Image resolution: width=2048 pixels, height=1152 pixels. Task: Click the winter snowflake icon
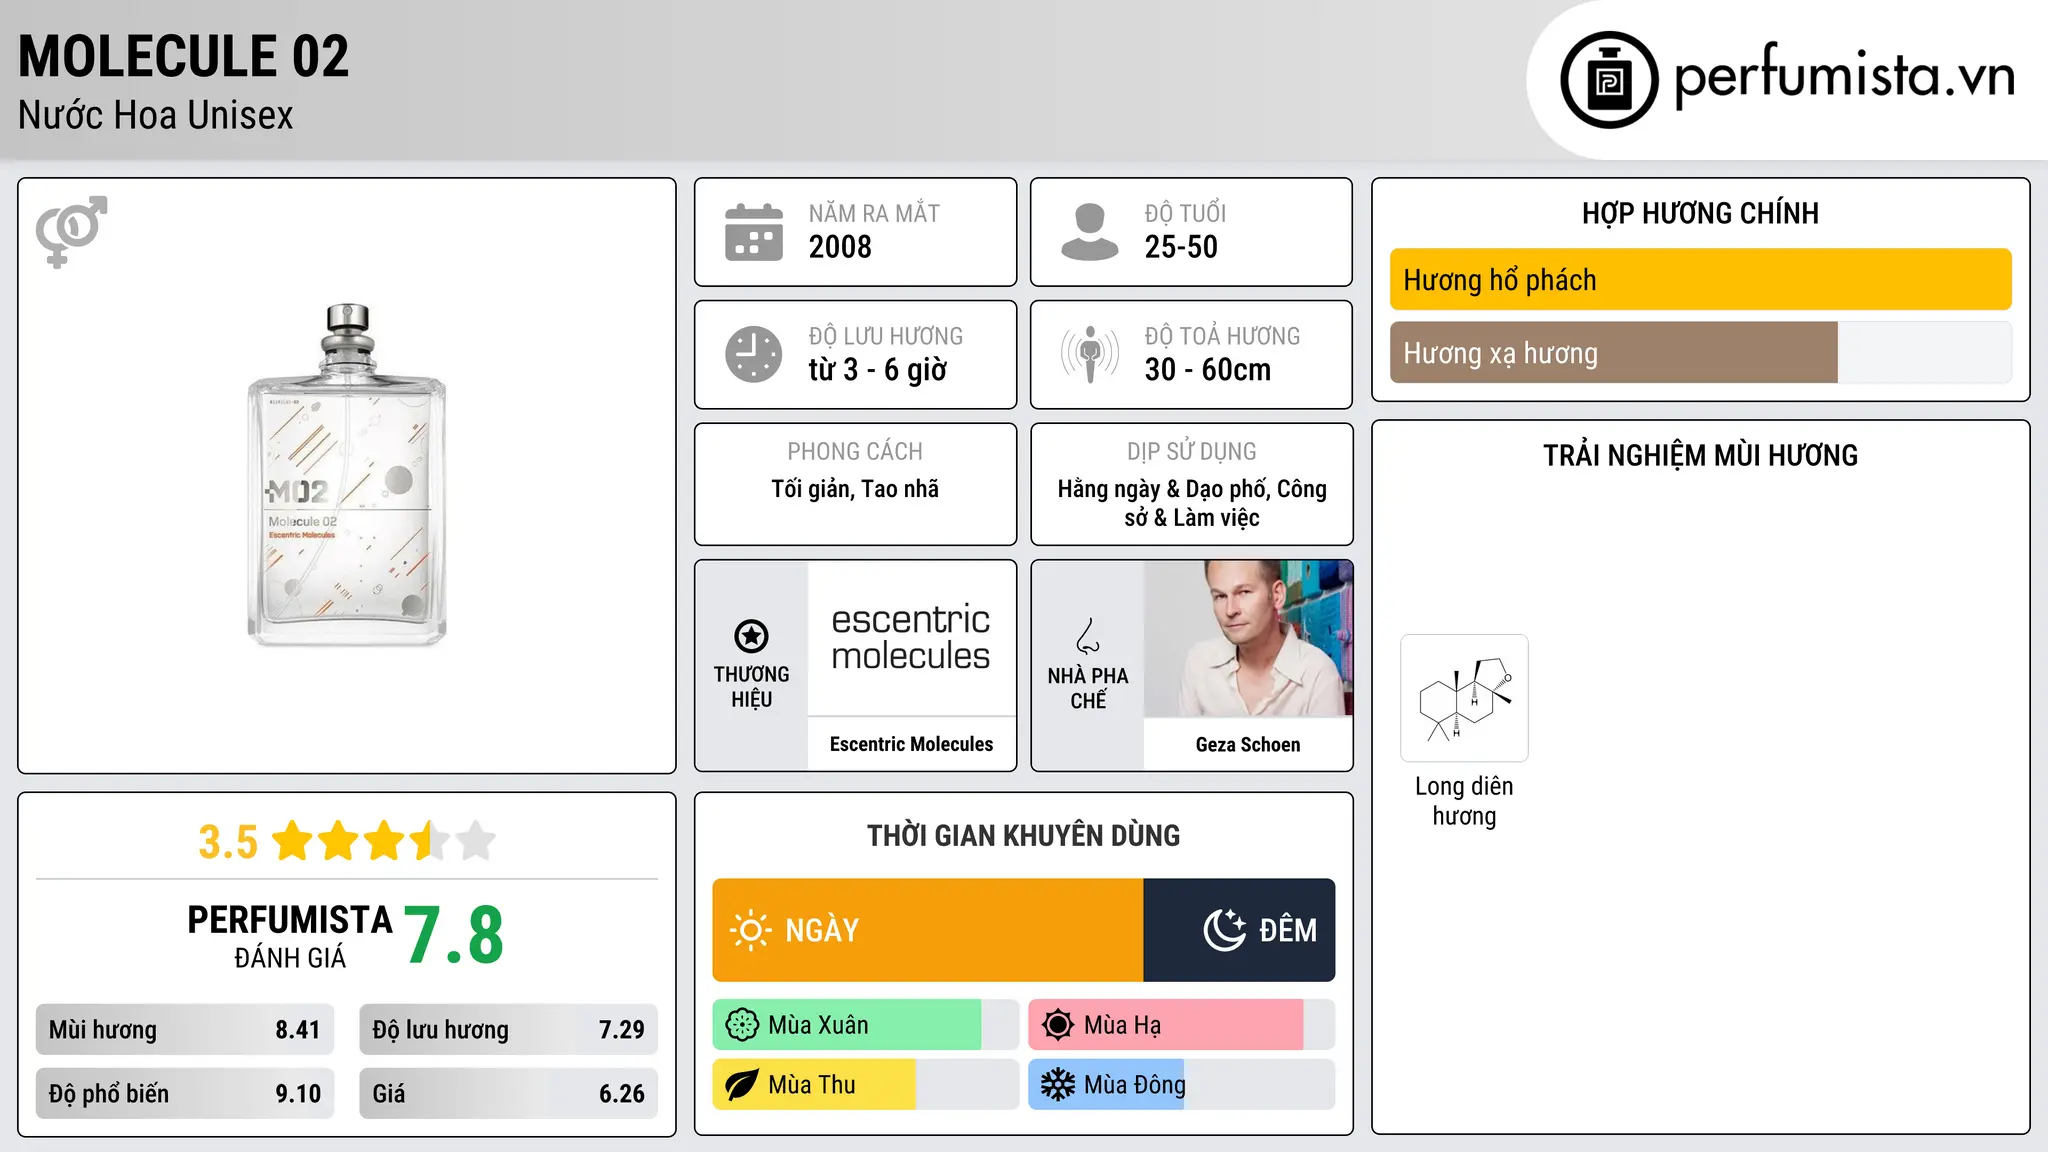click(1058, 1085)
